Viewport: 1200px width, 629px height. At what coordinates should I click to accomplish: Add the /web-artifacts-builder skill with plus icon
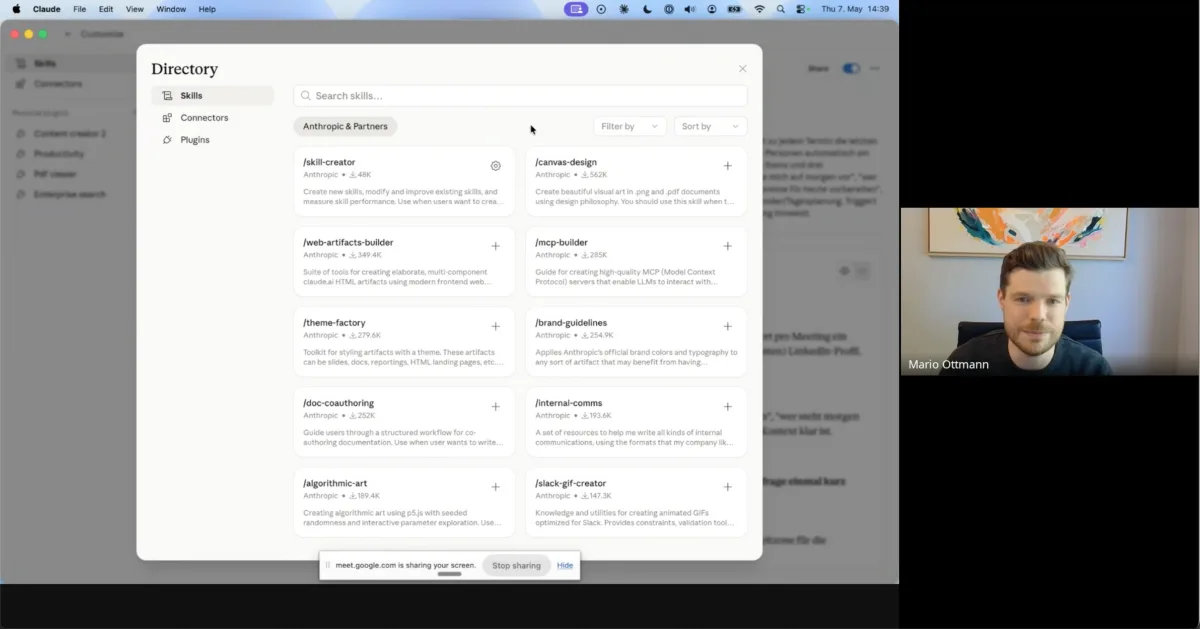495,246
